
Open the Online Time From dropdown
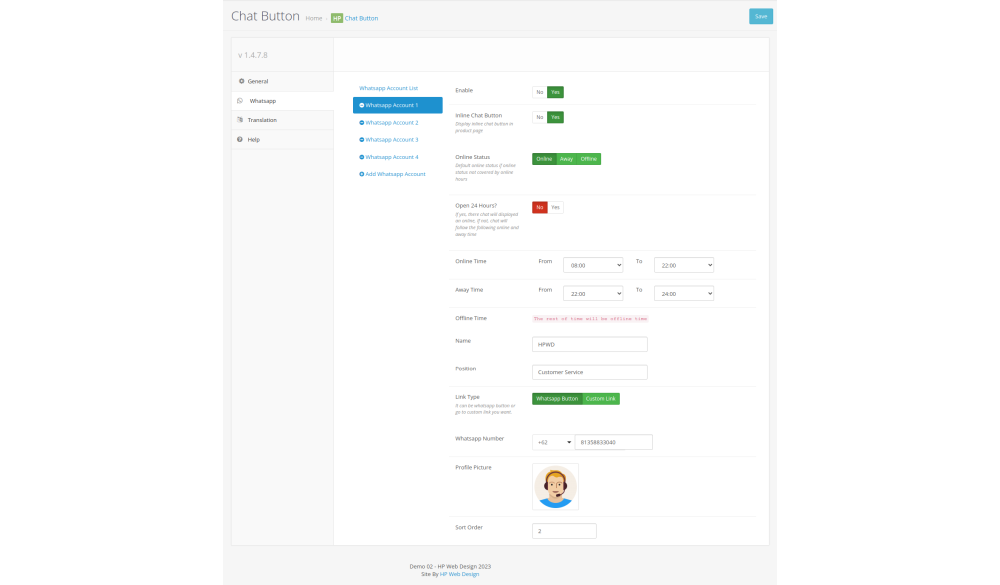click(x=593, y=265)
